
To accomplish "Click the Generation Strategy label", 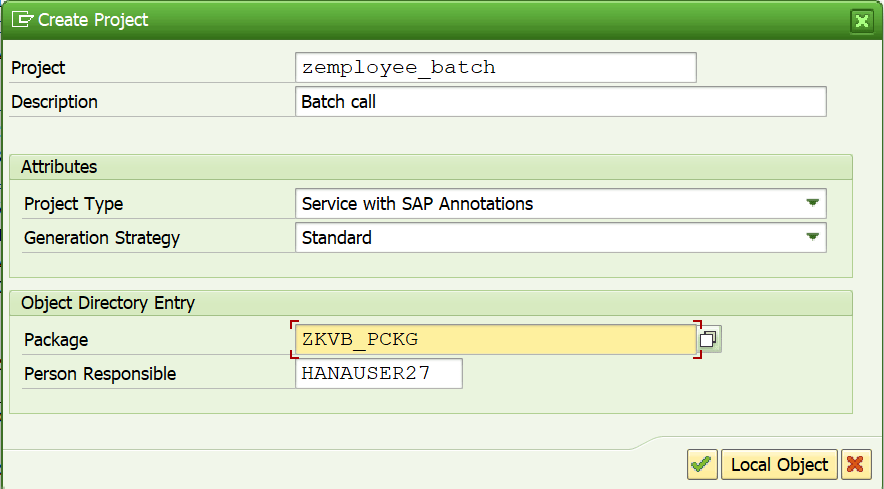I will (101, 238).
